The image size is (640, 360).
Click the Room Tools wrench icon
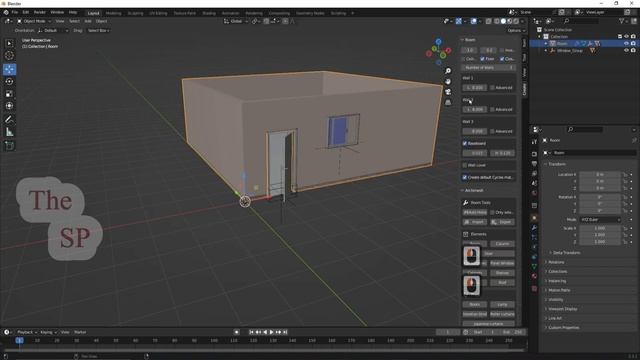pyautogui.click(x=466, y=202)
